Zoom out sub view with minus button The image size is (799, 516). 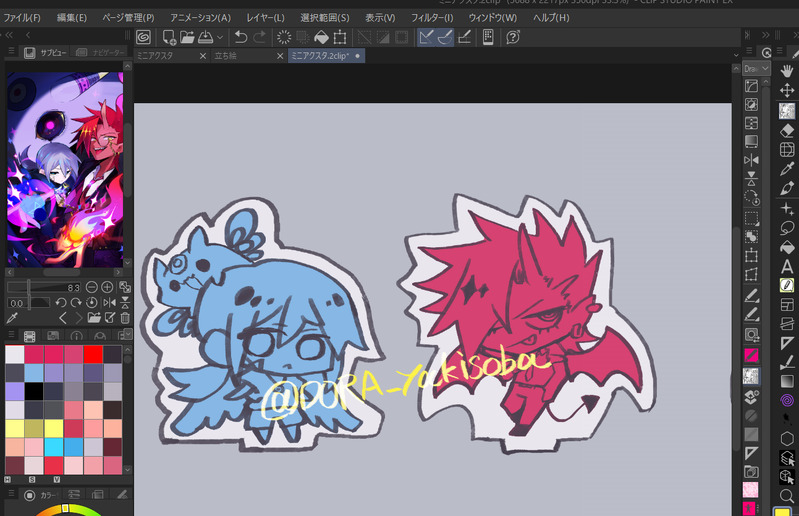point(92,287)
